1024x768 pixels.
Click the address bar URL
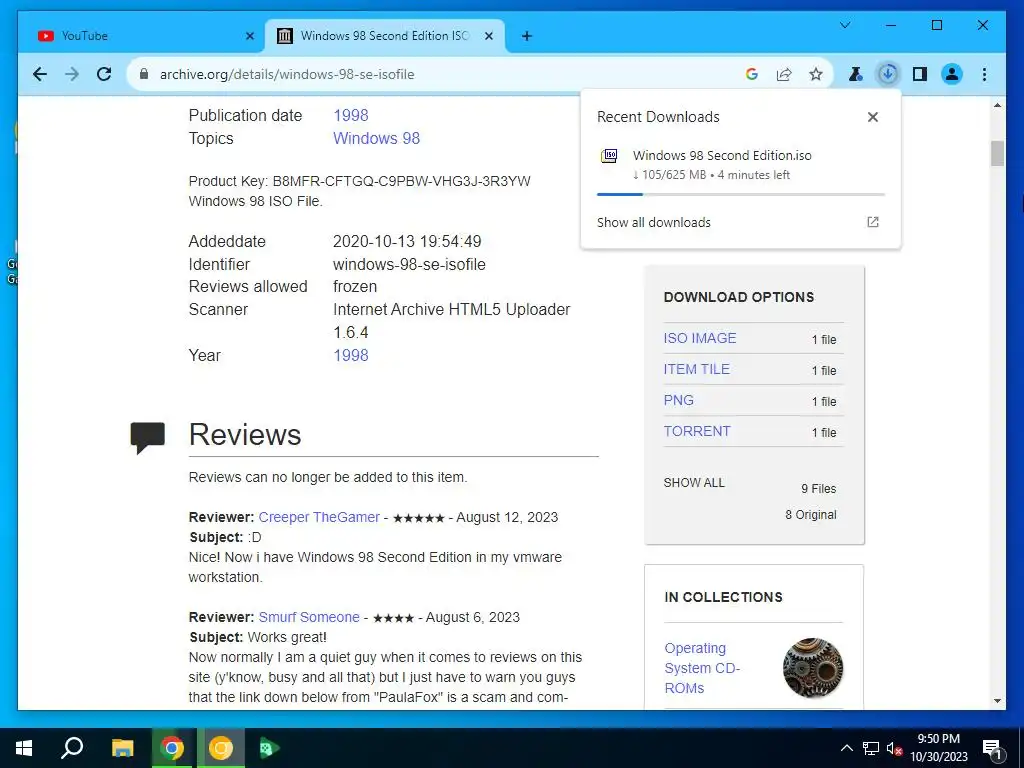[x=287, y=74]
